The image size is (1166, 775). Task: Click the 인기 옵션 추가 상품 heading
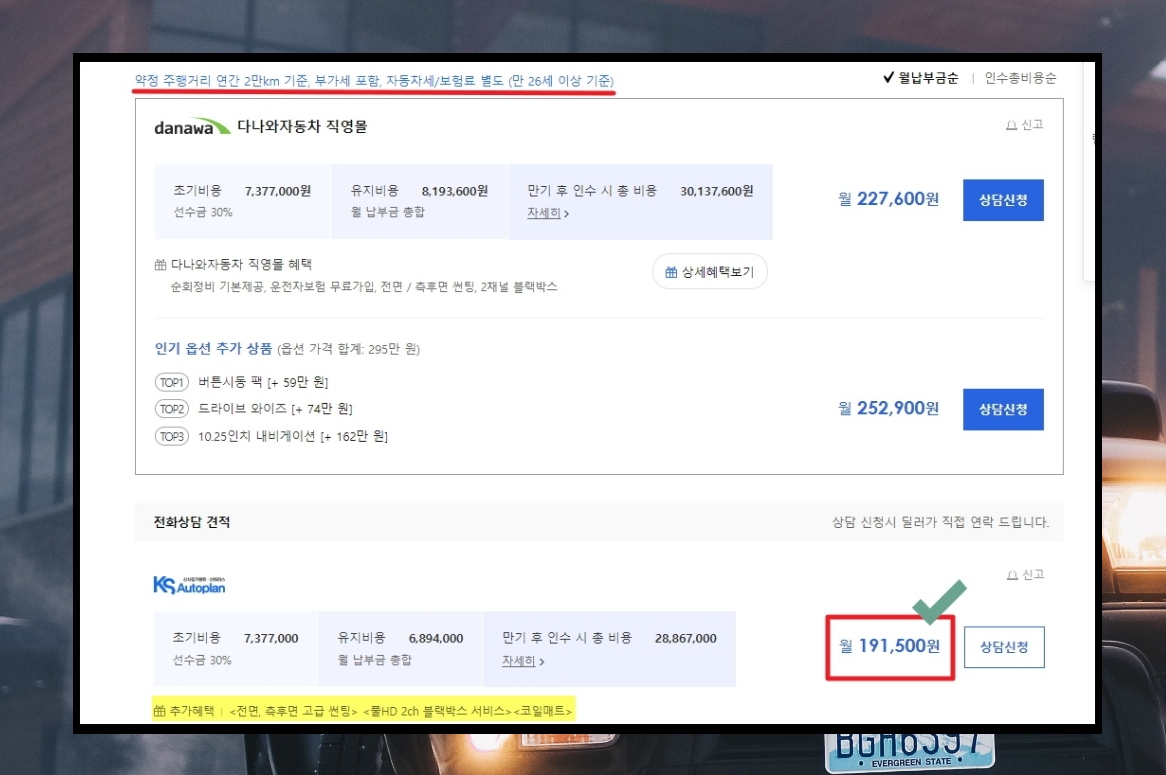[213, 348]
